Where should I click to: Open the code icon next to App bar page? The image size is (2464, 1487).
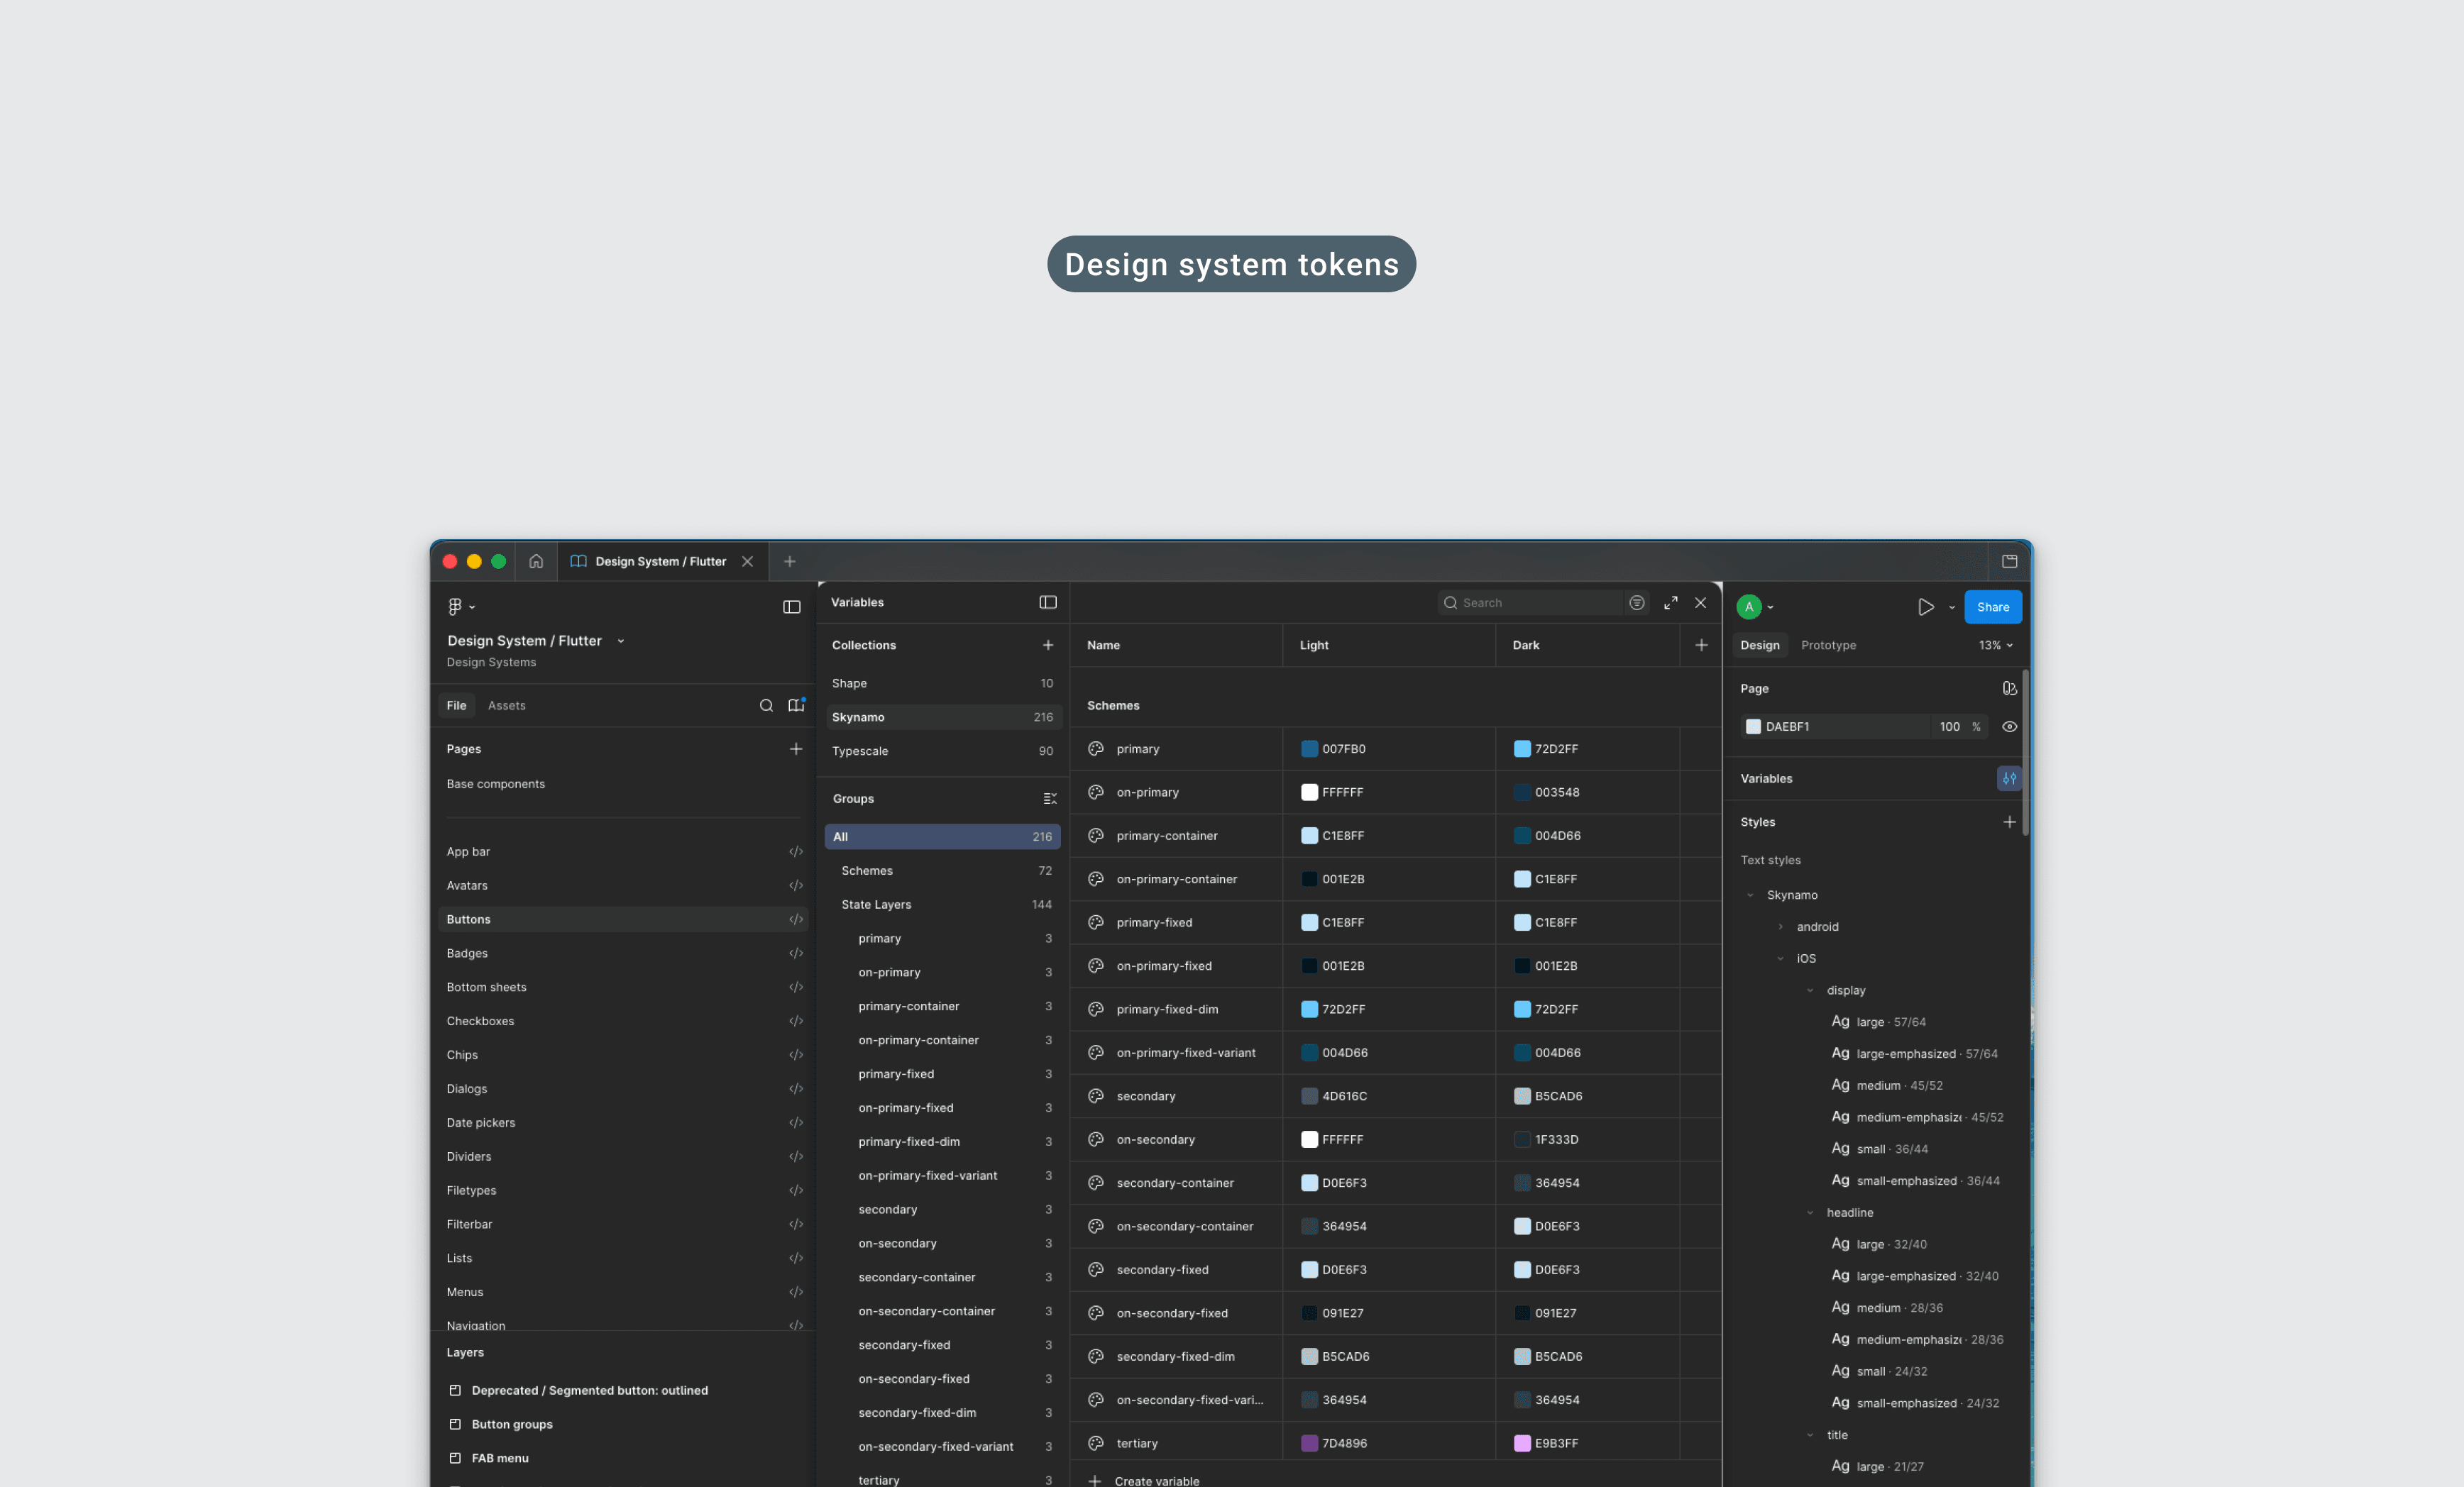[x=796, y=851]
